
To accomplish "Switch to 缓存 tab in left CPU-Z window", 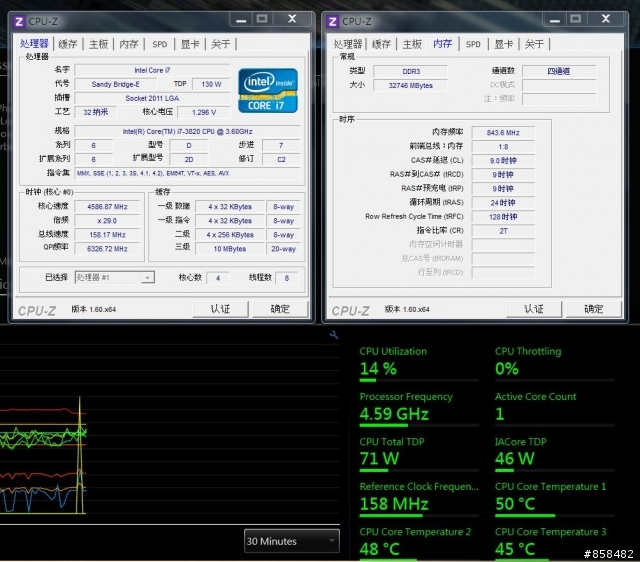I will [x=68, y=44].
